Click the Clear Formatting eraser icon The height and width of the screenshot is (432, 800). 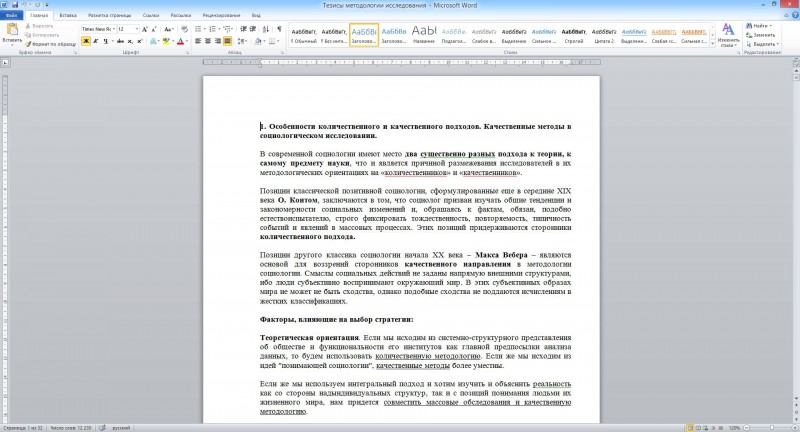tap(184, 29)
